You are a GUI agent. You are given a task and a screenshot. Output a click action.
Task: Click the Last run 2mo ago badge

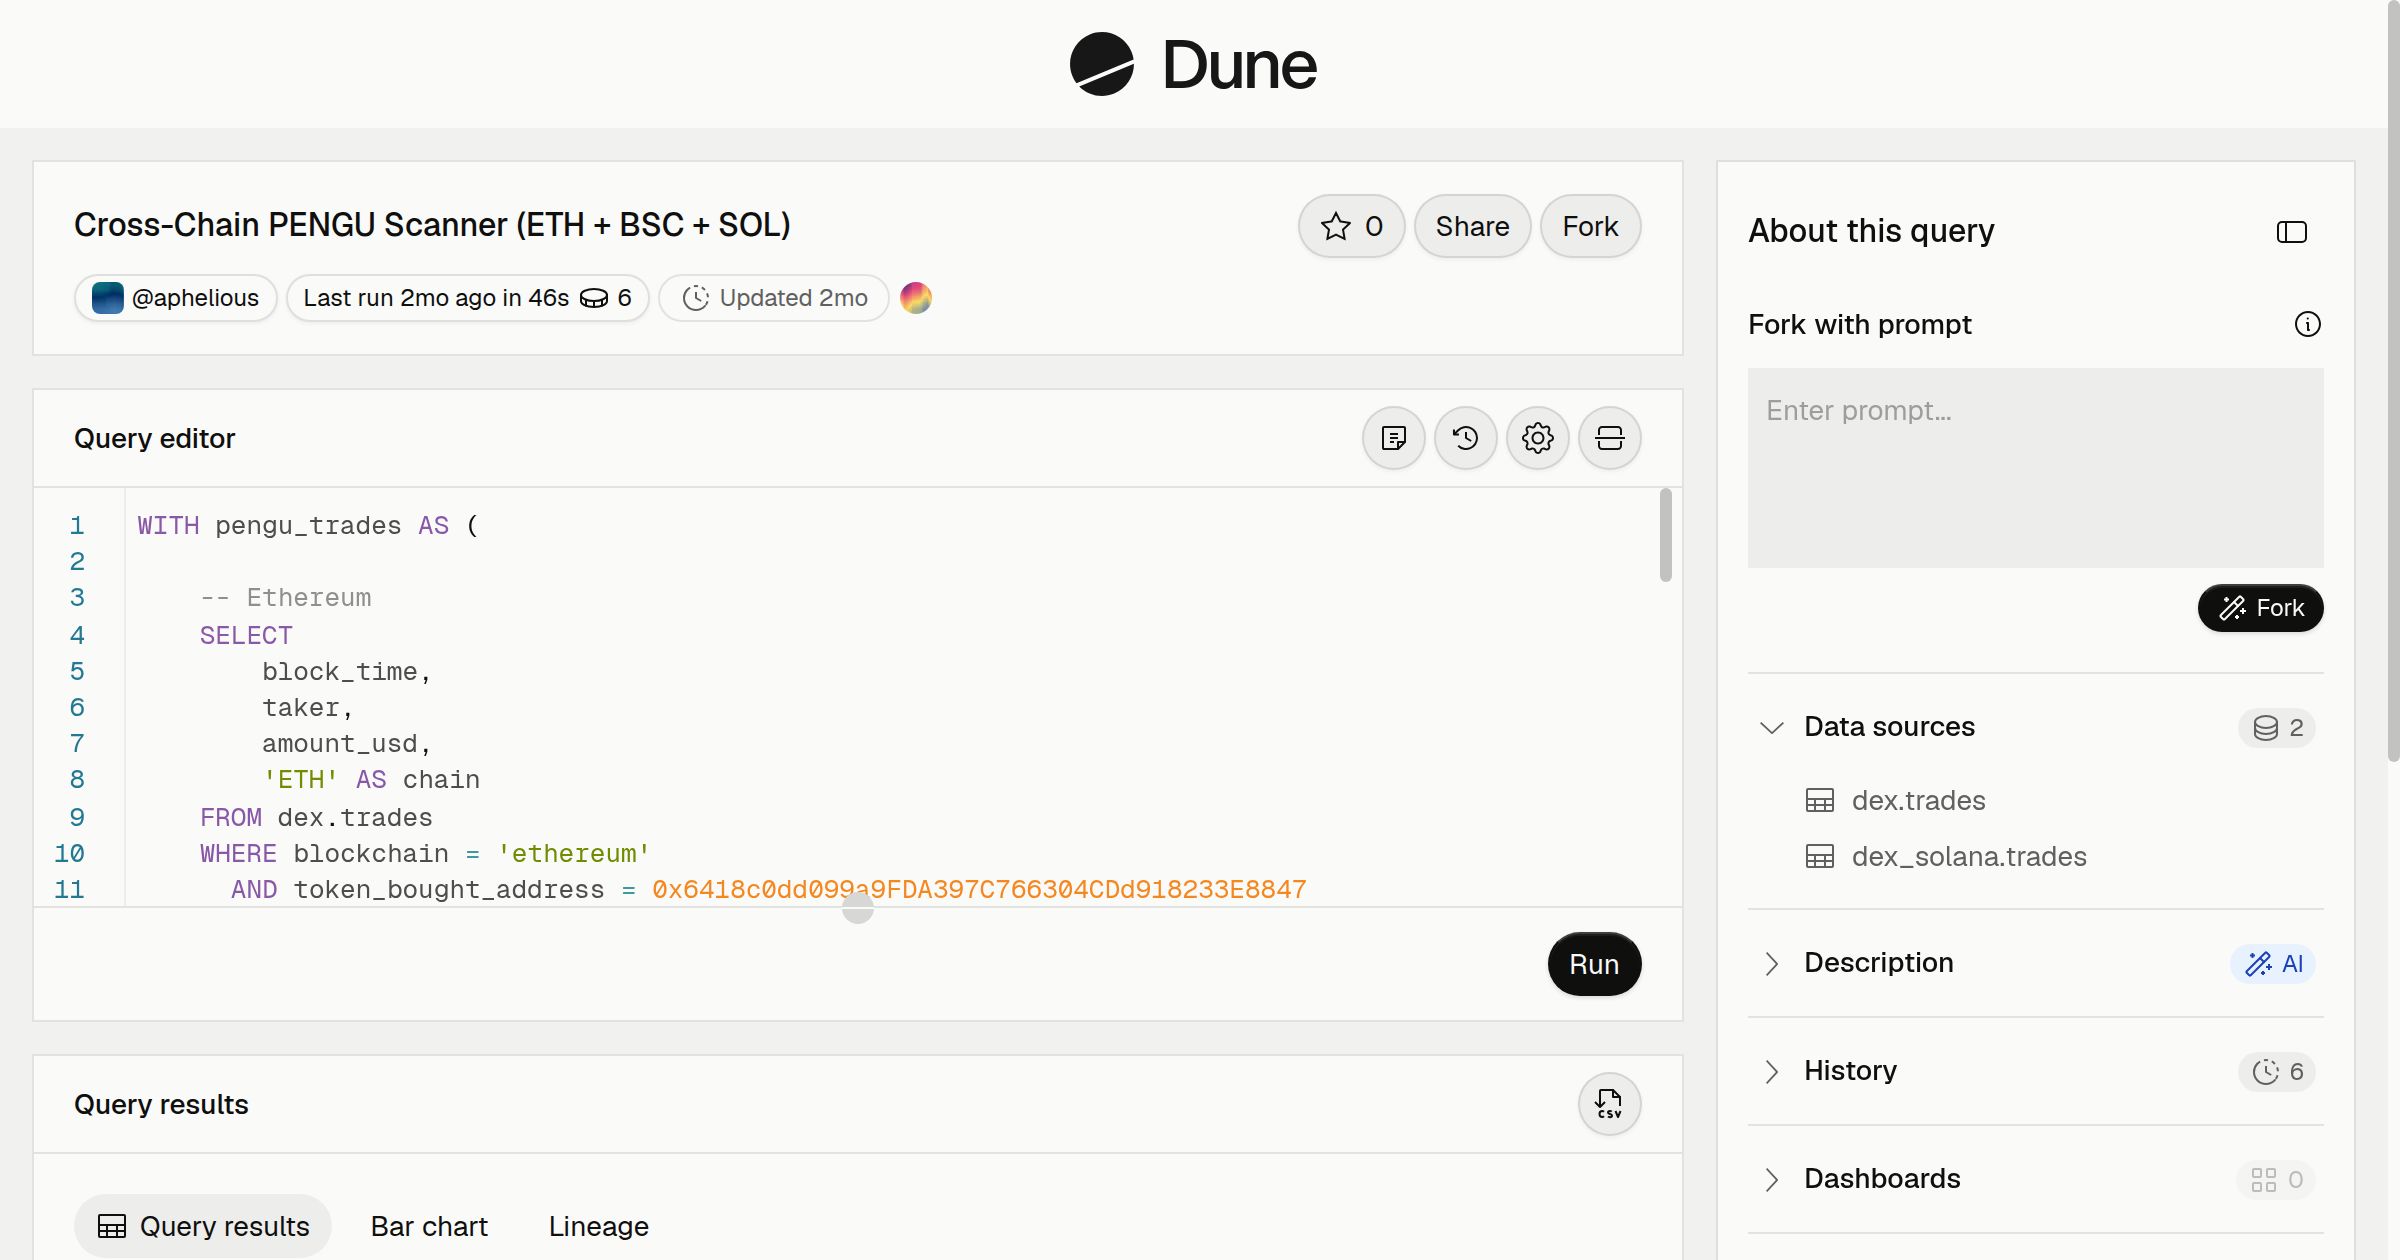(x=467, y=298)
